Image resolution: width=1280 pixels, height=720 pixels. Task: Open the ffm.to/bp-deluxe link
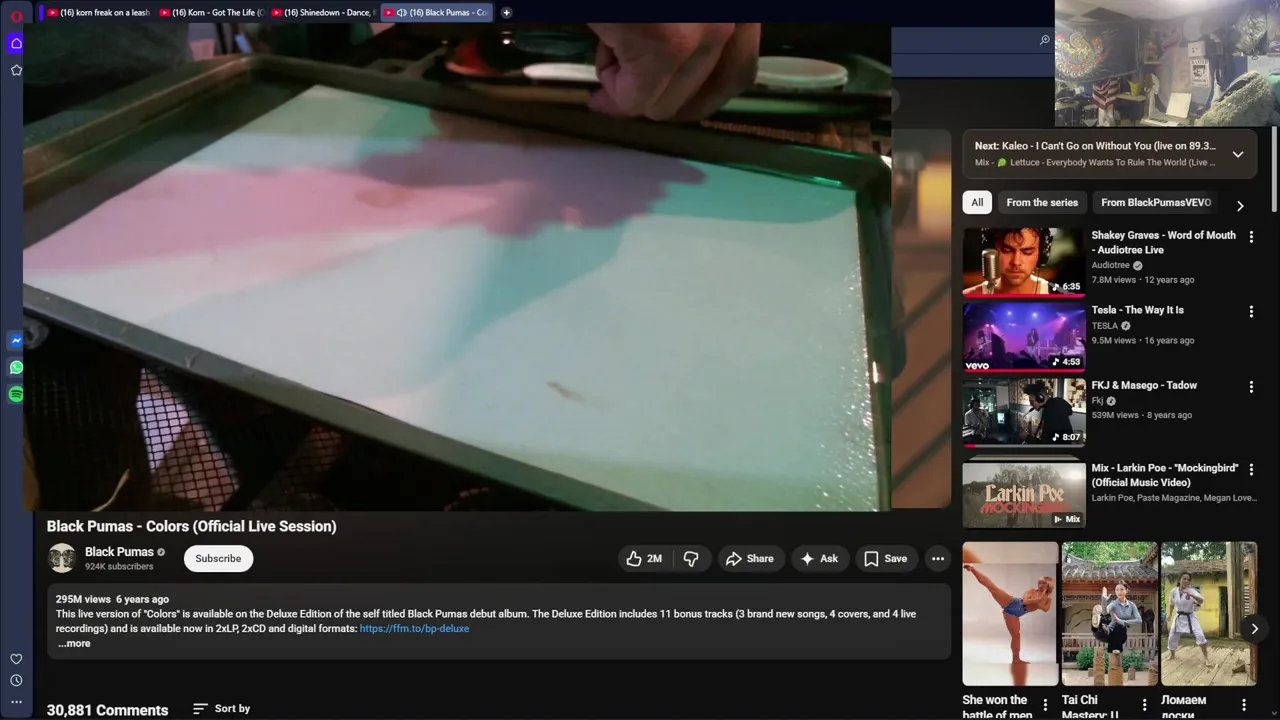coord(414,629)
